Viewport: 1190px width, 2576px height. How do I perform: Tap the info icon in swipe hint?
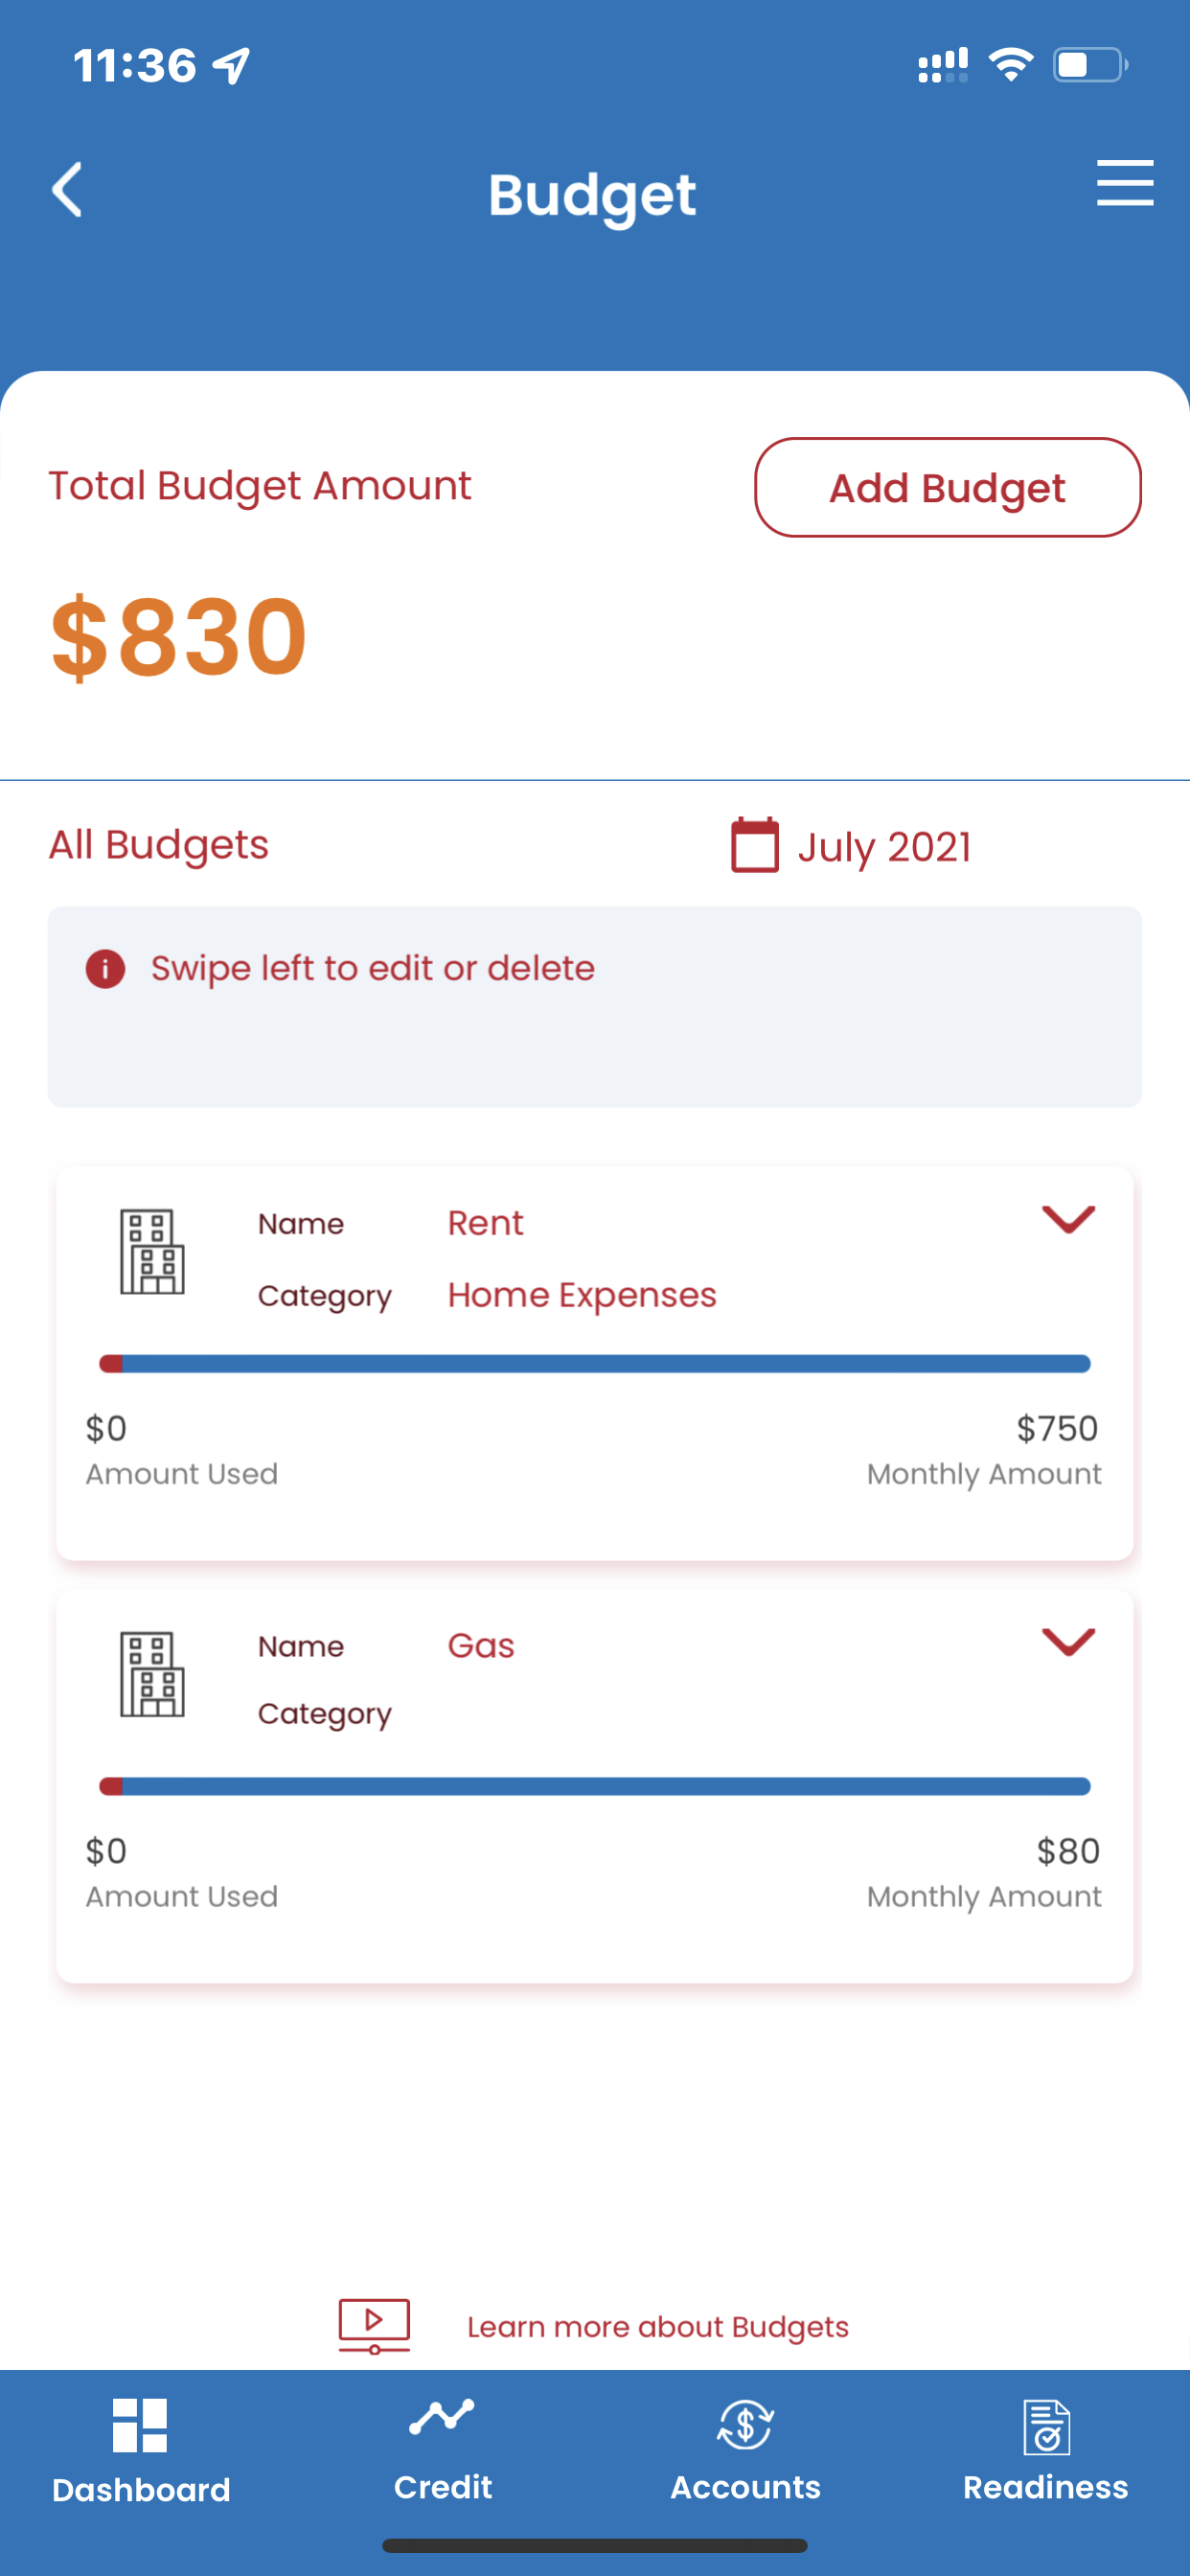105,969
